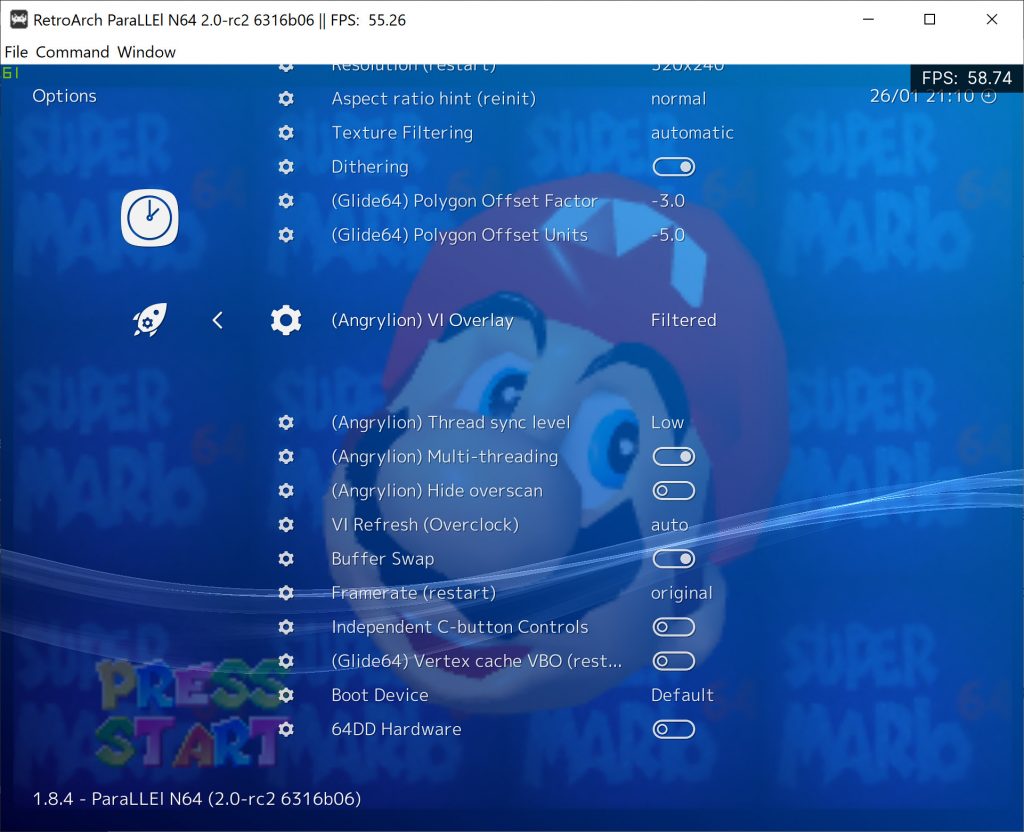Click the large gear beside VI Overlay
Viewport: 1024px width, 832px height.
[286, 320]
